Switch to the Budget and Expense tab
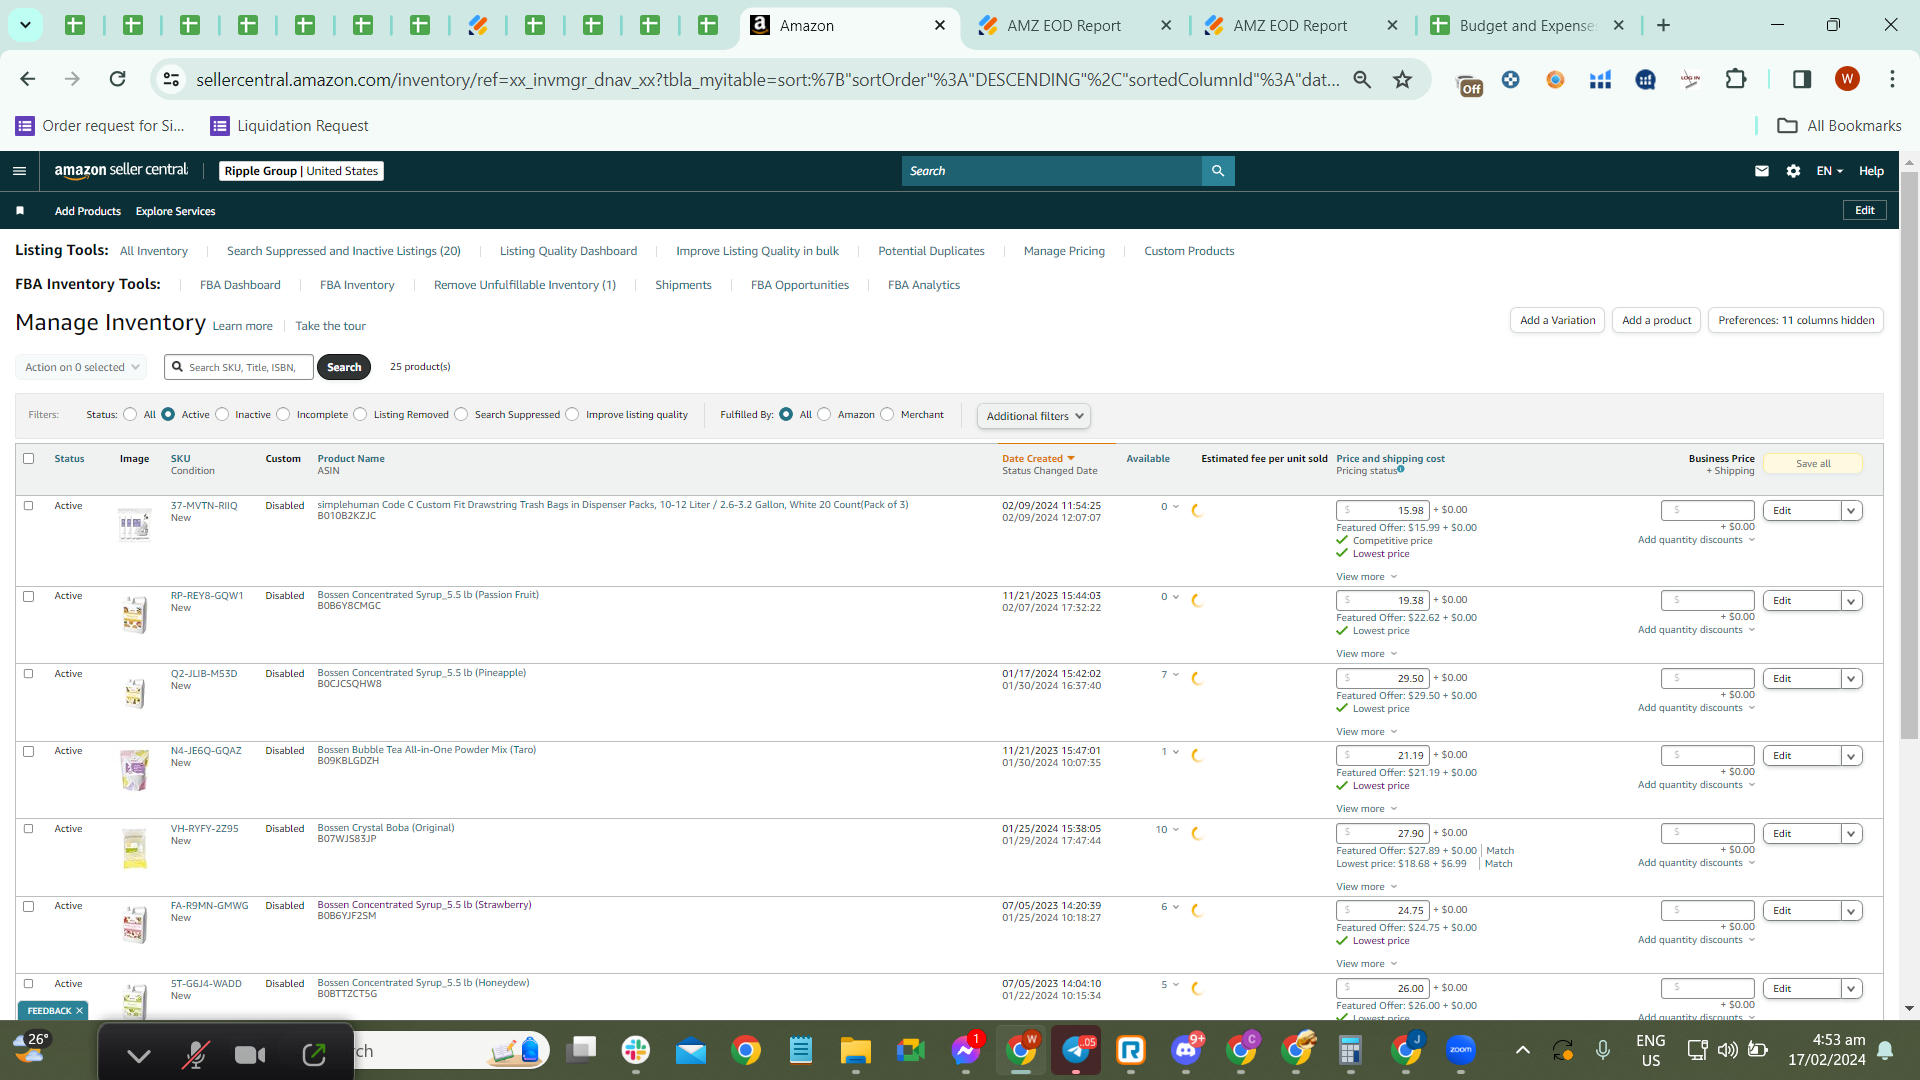 click(1527, 26)
